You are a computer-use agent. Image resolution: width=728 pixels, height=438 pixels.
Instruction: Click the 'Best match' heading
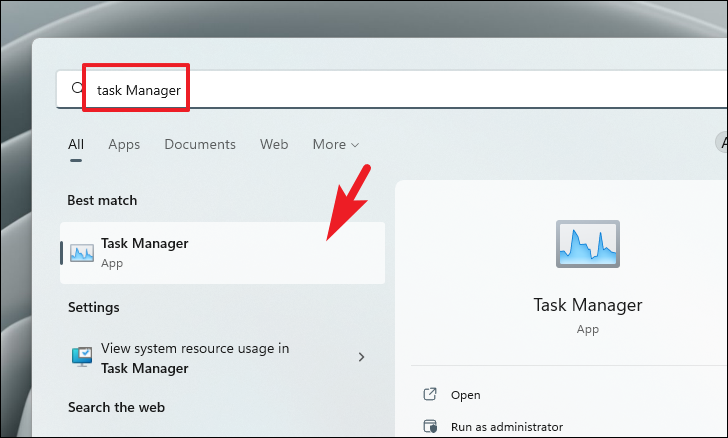(102, 200)
